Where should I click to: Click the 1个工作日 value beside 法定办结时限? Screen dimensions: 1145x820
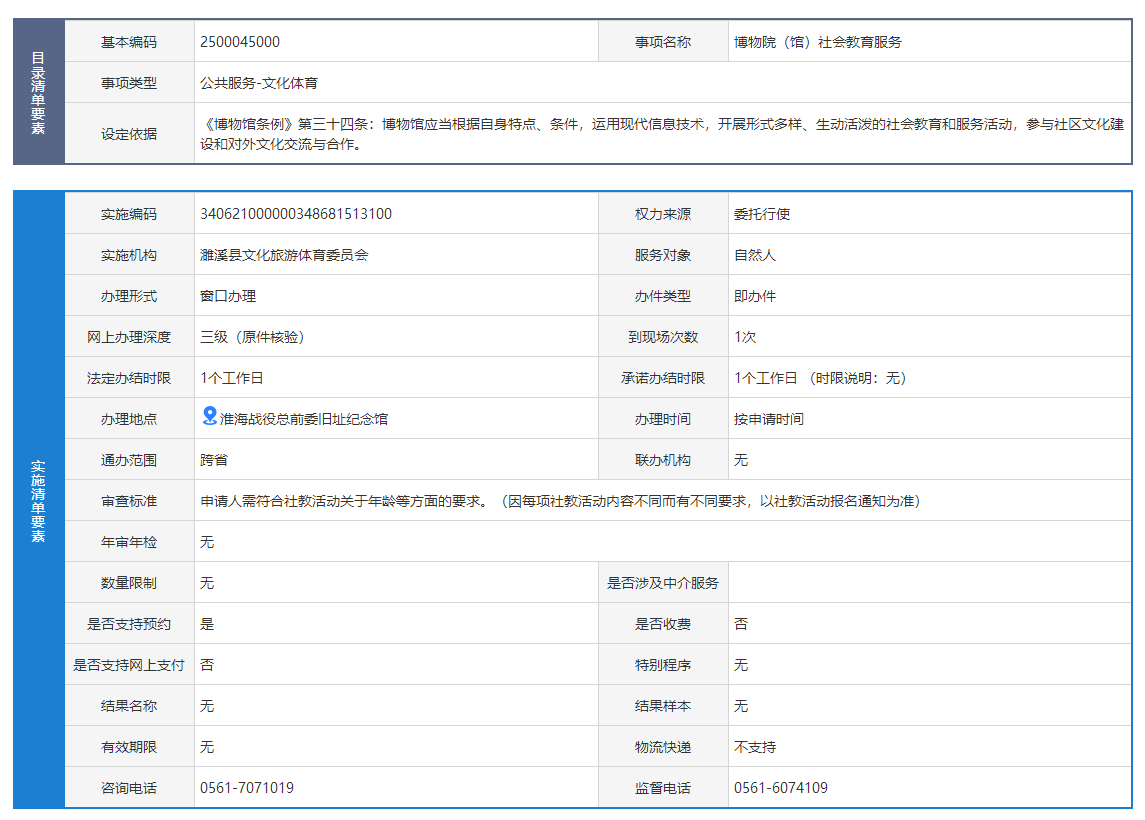232,378
